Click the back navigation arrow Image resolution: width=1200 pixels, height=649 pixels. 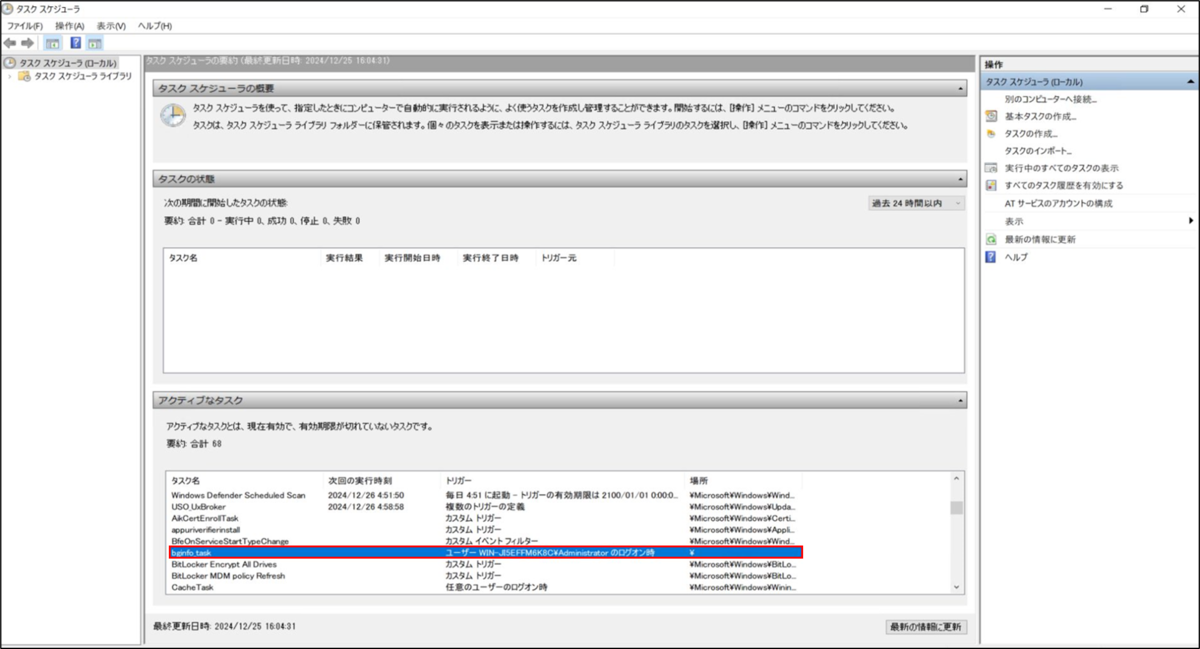pyautogui.click(x=10, y=43)
